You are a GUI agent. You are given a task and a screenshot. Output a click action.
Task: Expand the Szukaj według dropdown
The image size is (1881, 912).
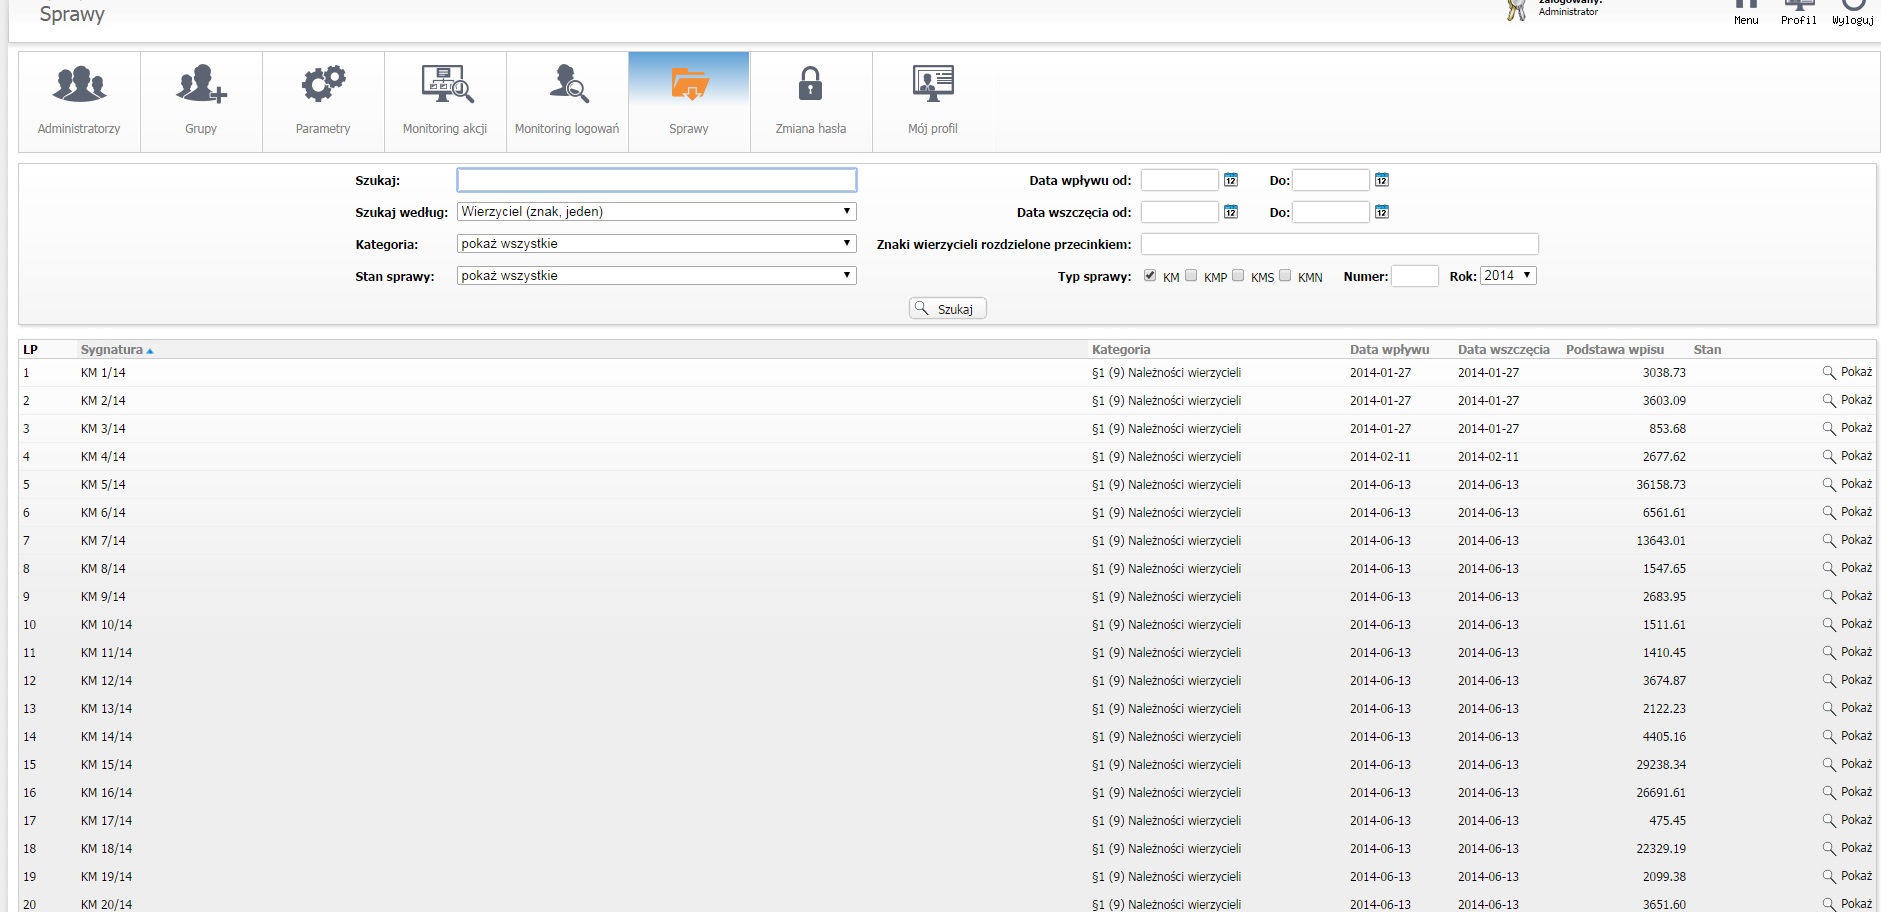656,212
